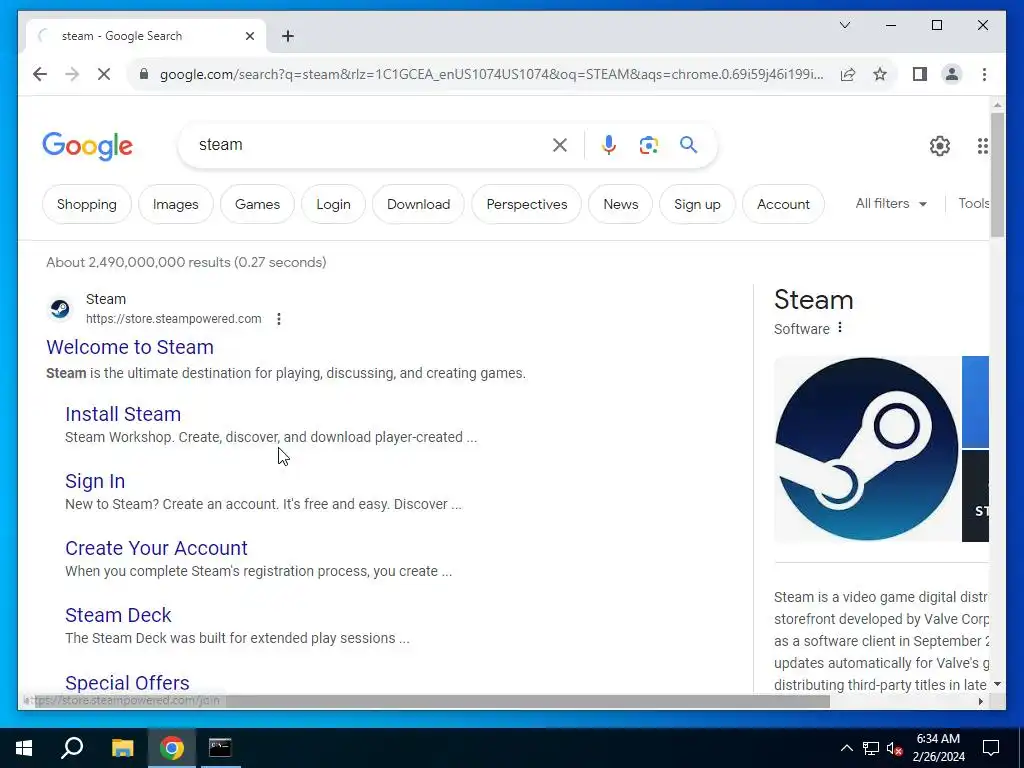Viewport: 1024px width, 768px height.
Task: Open the more options dots beside Software
Action: point(840,327)
